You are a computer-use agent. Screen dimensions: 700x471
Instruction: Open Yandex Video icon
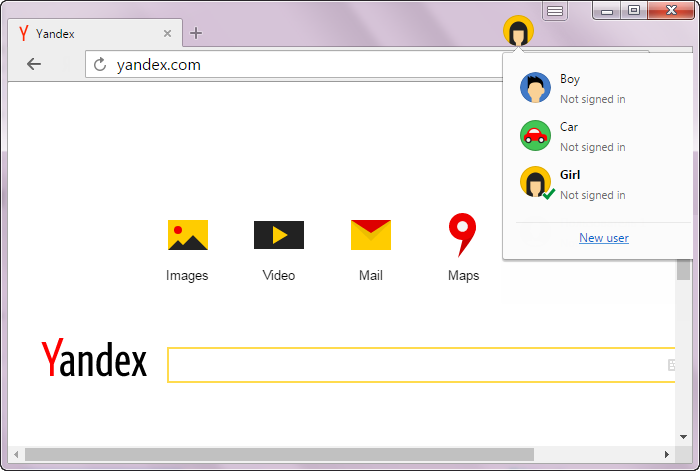point(279,234)
